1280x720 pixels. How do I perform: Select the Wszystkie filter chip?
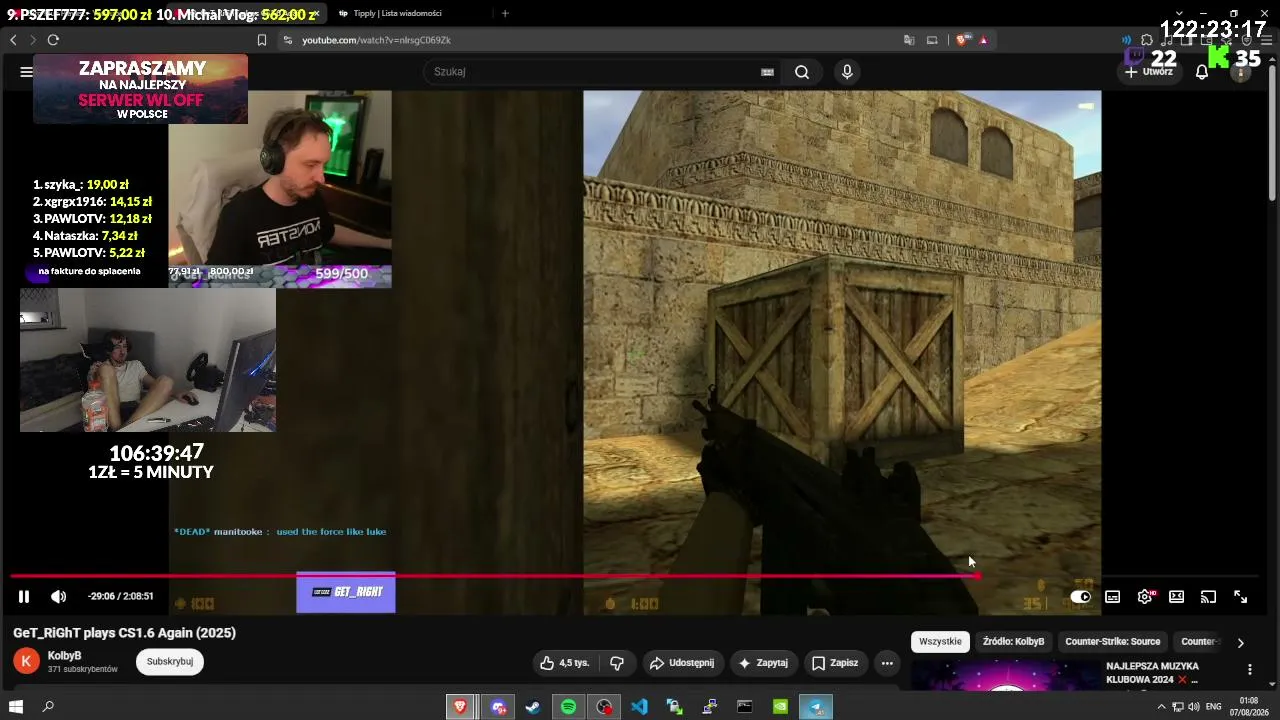click(940, 642)
